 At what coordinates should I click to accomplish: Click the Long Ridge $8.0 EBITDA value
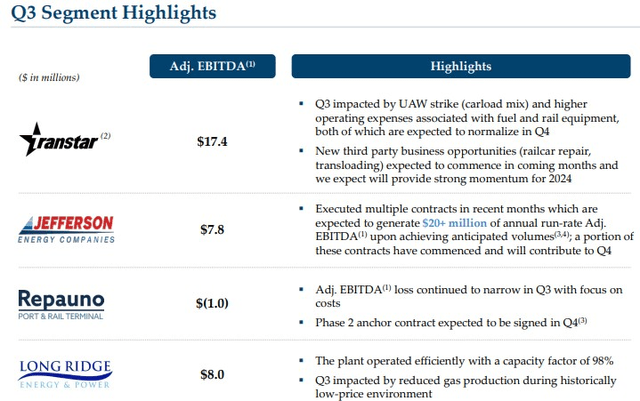212,374
